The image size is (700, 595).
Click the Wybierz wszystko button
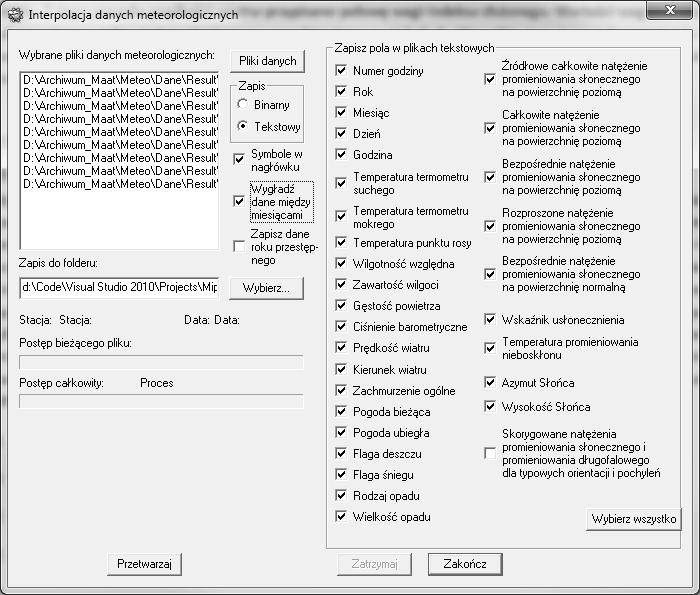(x=633, y=519)
